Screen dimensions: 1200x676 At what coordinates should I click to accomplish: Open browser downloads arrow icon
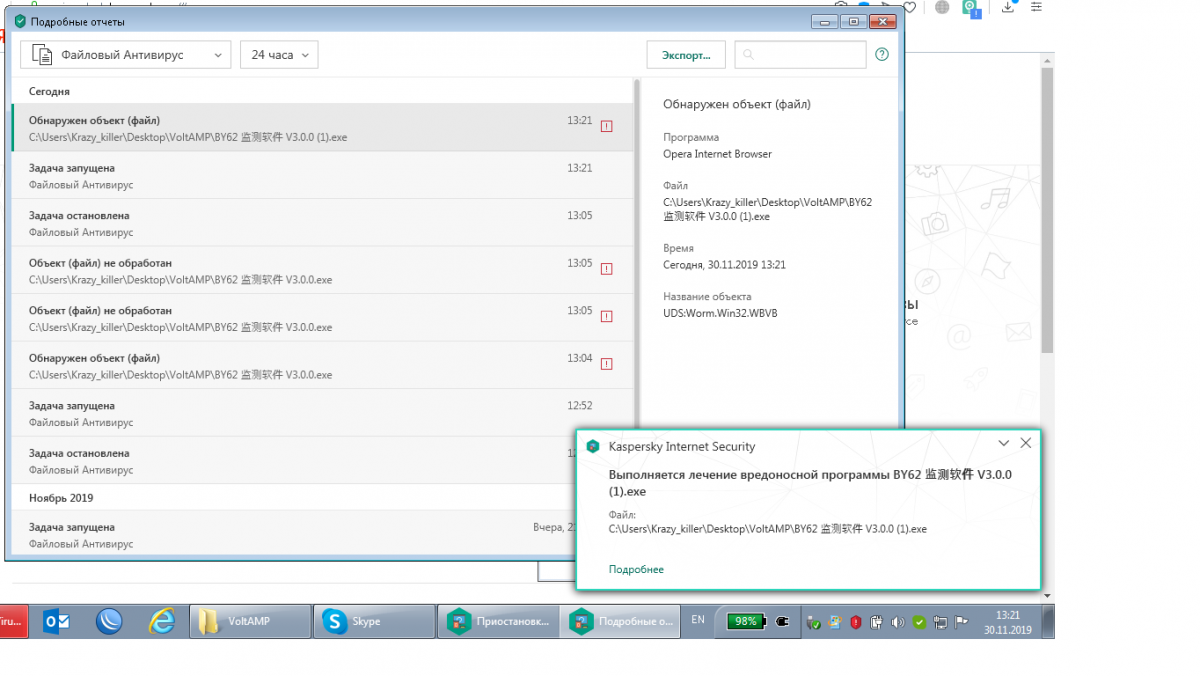click(x=1008, y=6)
